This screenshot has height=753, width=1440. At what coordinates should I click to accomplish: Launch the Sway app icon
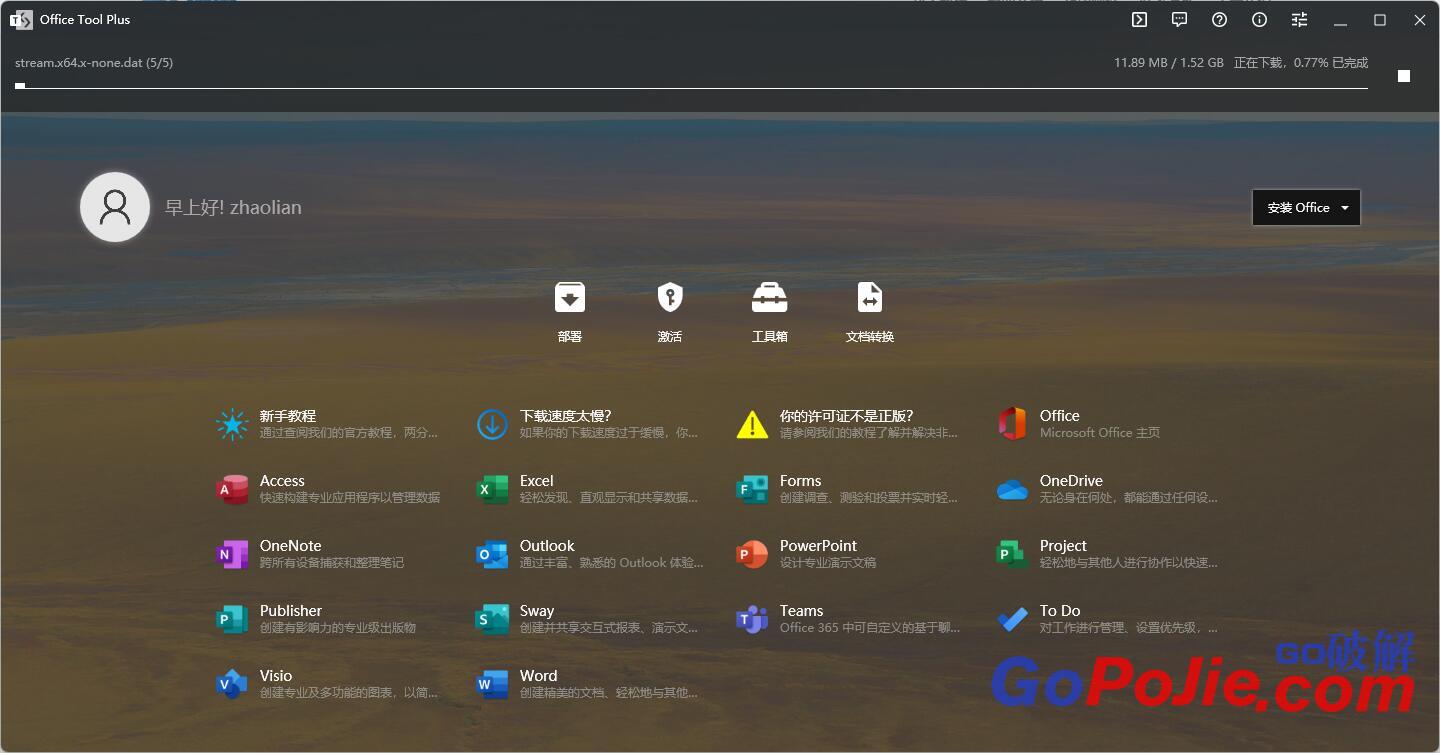(x=492, y=619)
